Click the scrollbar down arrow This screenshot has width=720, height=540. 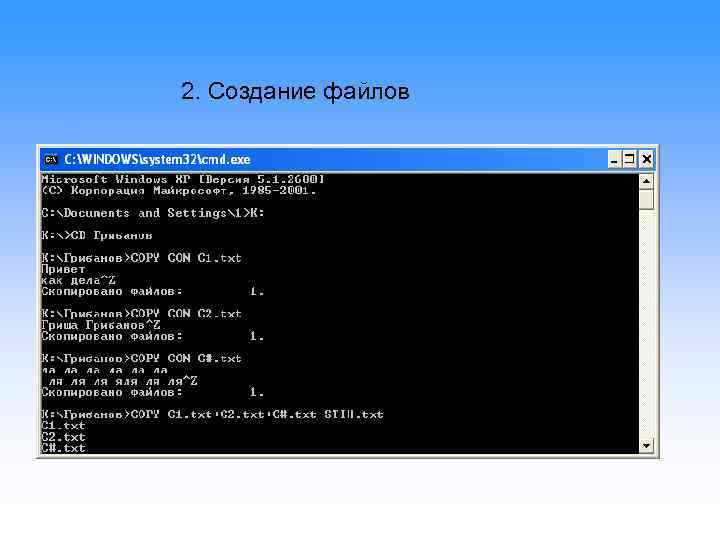646,445
